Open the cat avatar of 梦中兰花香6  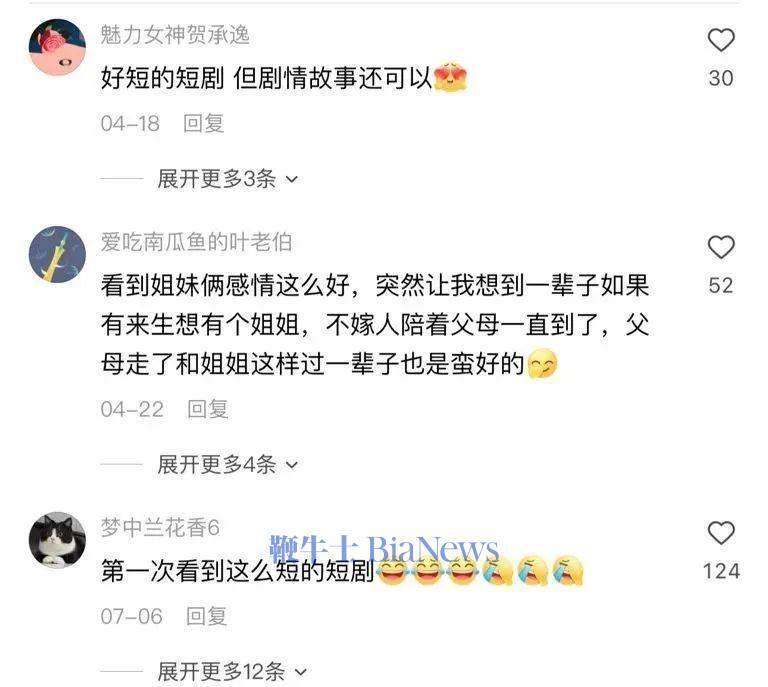click(57, 540)
